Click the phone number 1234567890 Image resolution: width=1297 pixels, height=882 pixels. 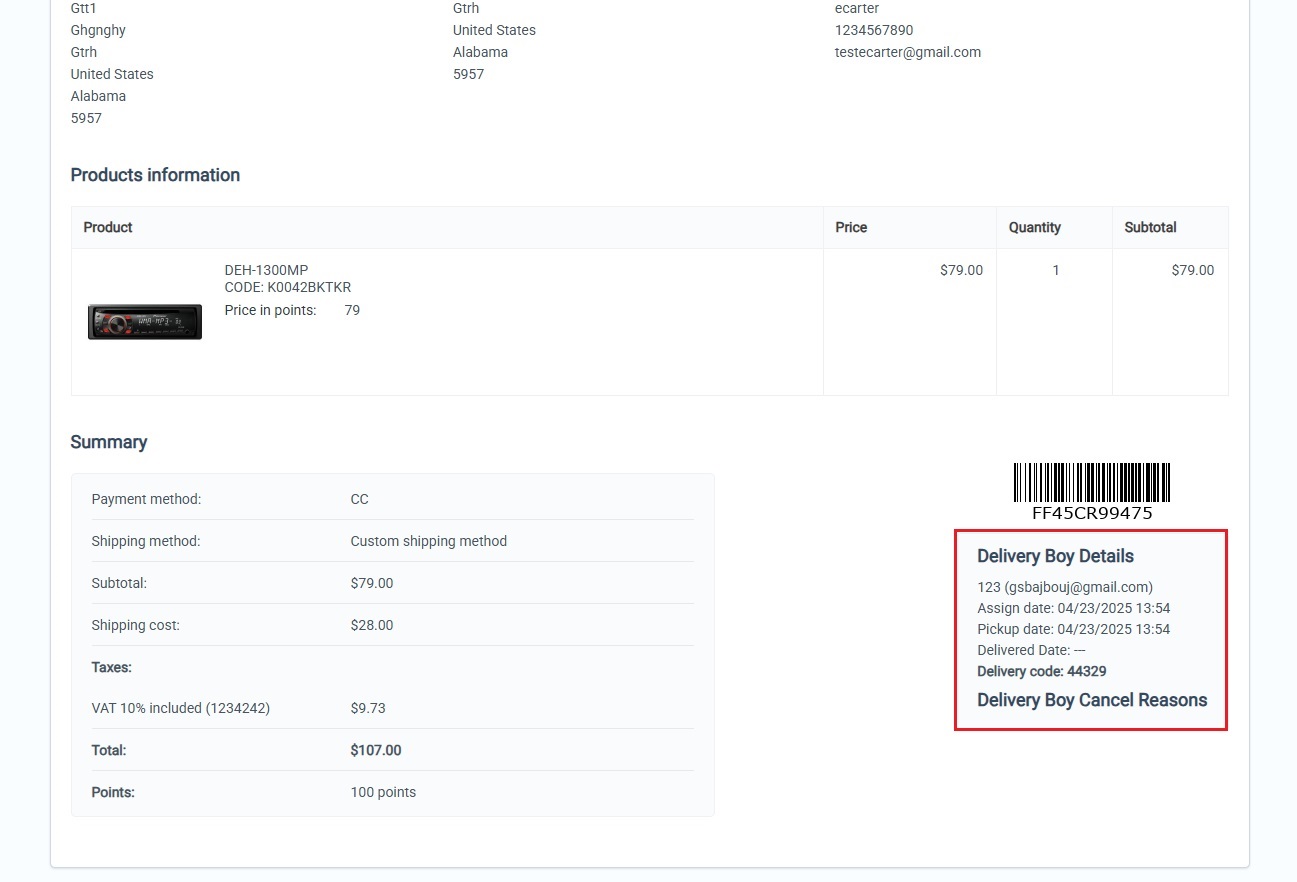pos(873,30)
